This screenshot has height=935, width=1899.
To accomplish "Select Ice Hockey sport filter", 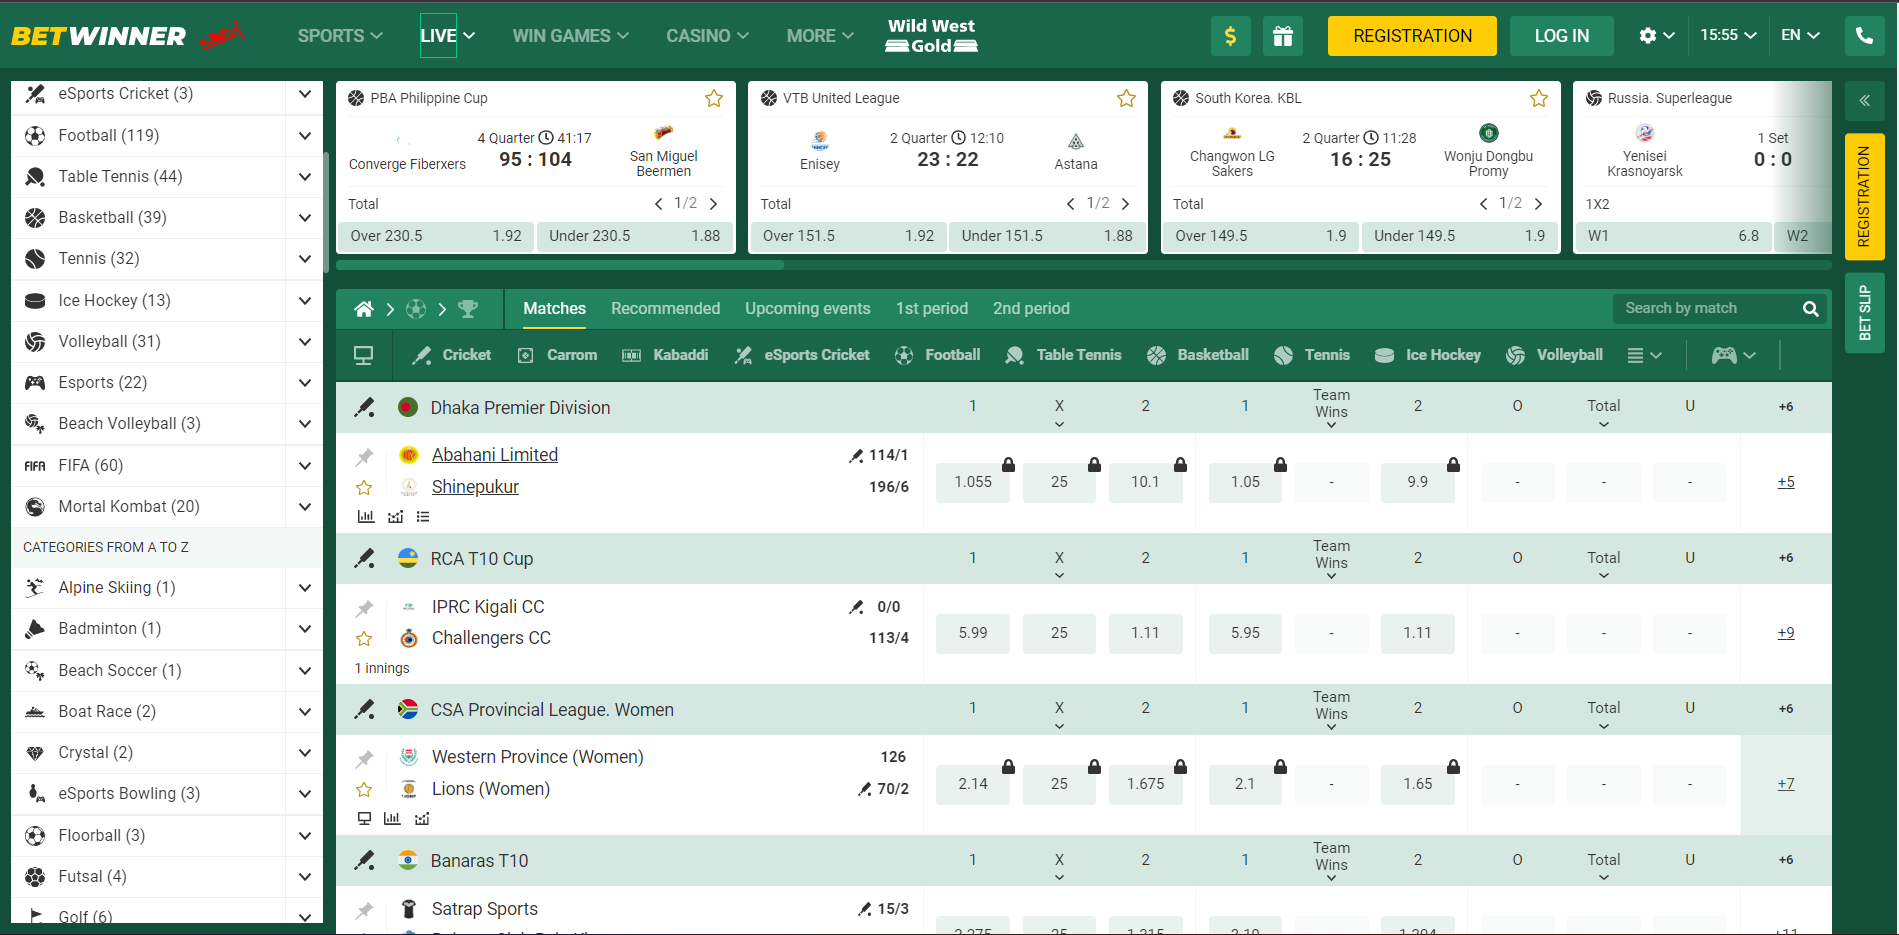I will pos(1427,355).
